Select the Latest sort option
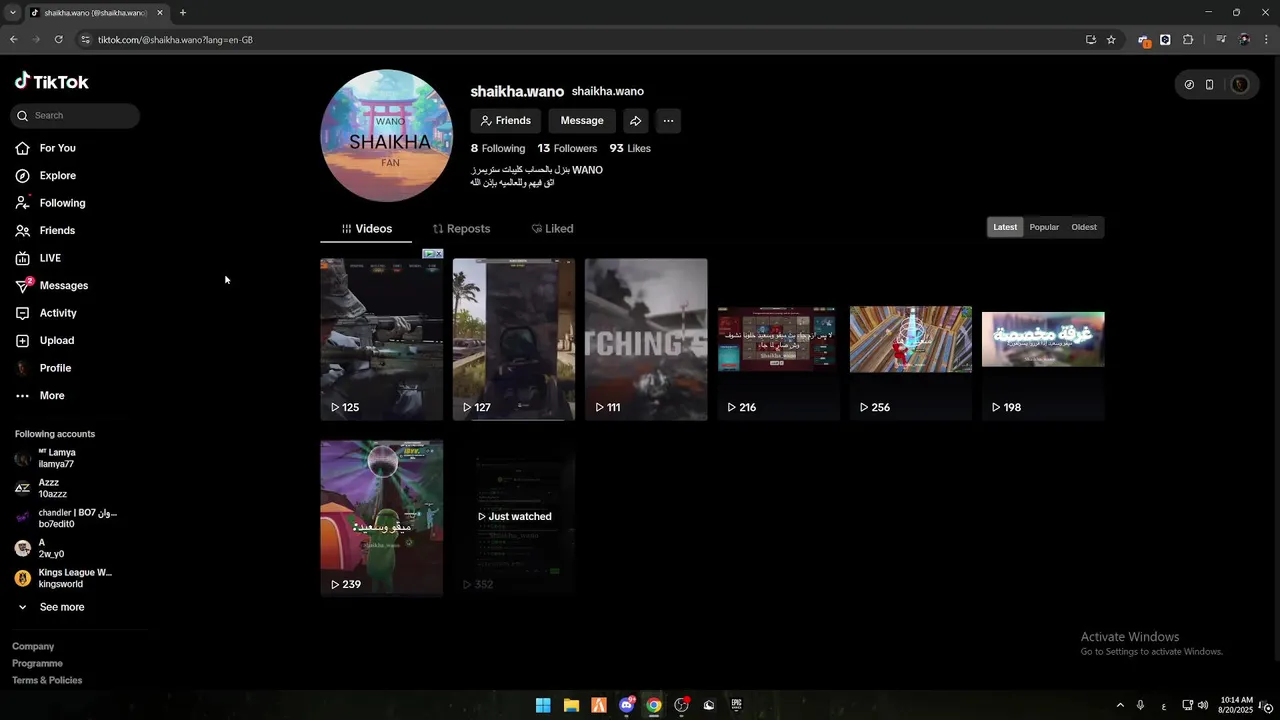The height and width of the screenshot is (720, 1280). pyautogui.click(x=1005, y=227)
